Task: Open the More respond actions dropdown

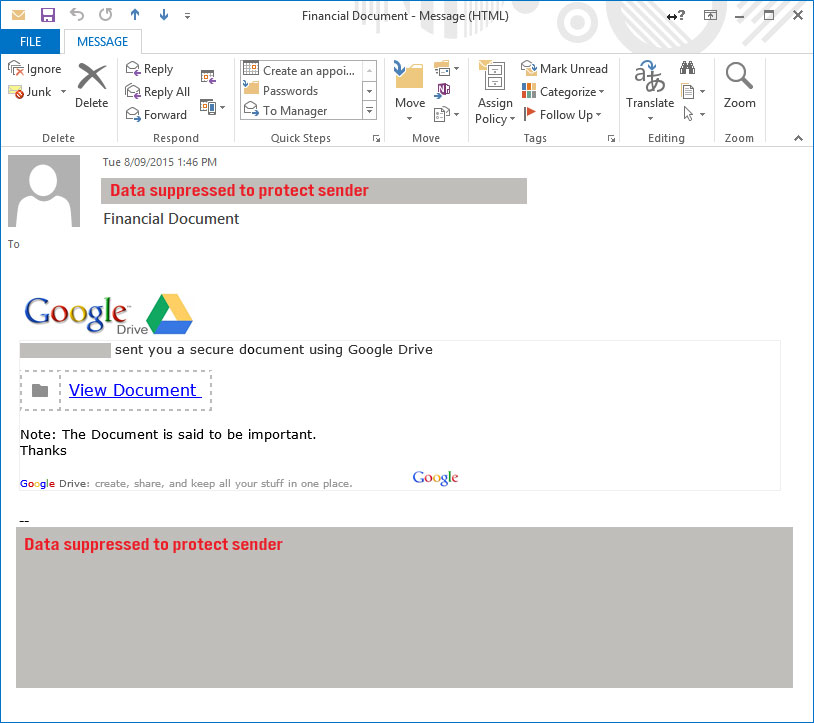Action: pyautogui.click(x=213, y=107)
